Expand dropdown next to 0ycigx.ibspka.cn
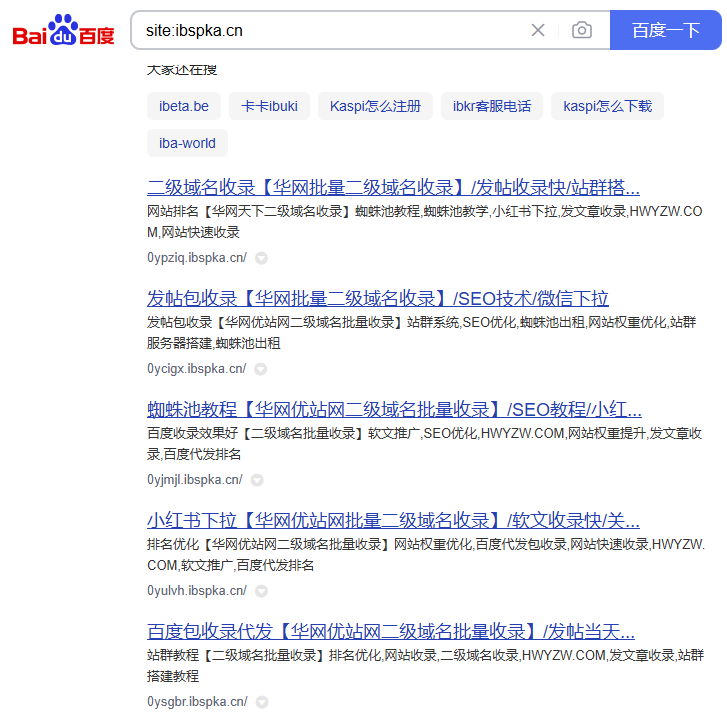 click(261, 369)
